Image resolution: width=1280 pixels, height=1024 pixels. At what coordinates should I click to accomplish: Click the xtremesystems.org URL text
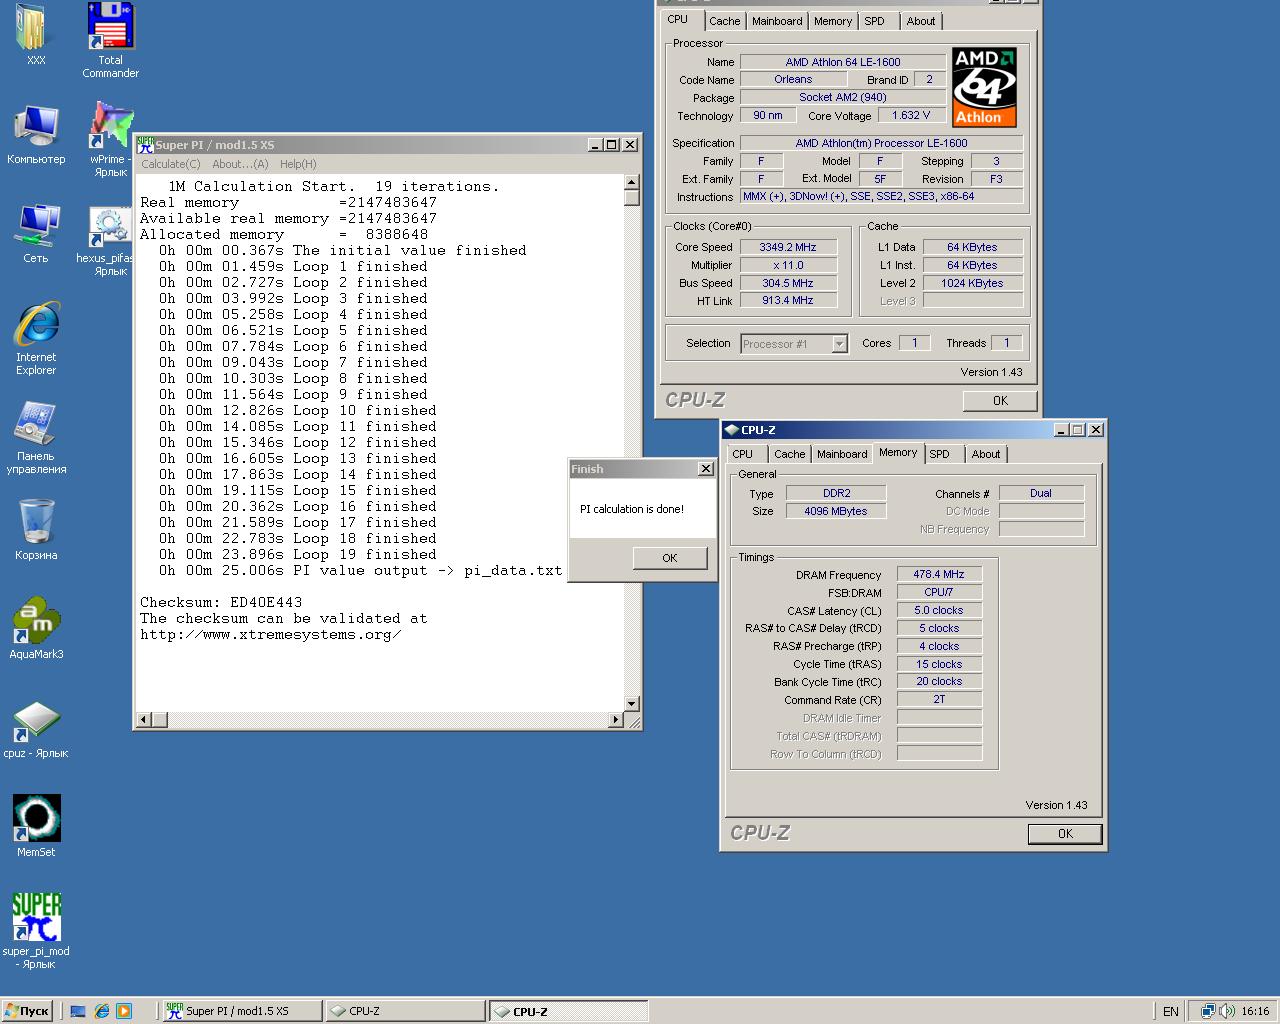271,634
